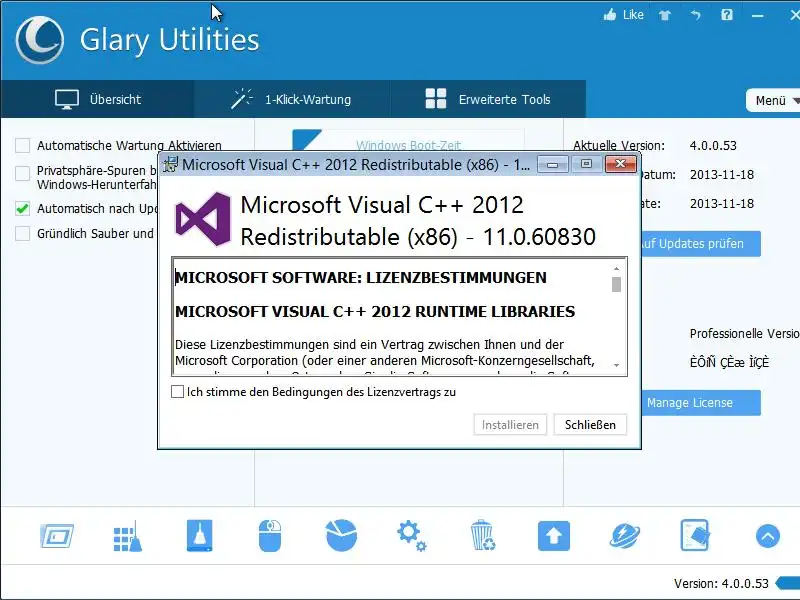Launch the Registry Cleaner grid-broom icon
This screenshot has width=800, height=600.
point(128,537)
